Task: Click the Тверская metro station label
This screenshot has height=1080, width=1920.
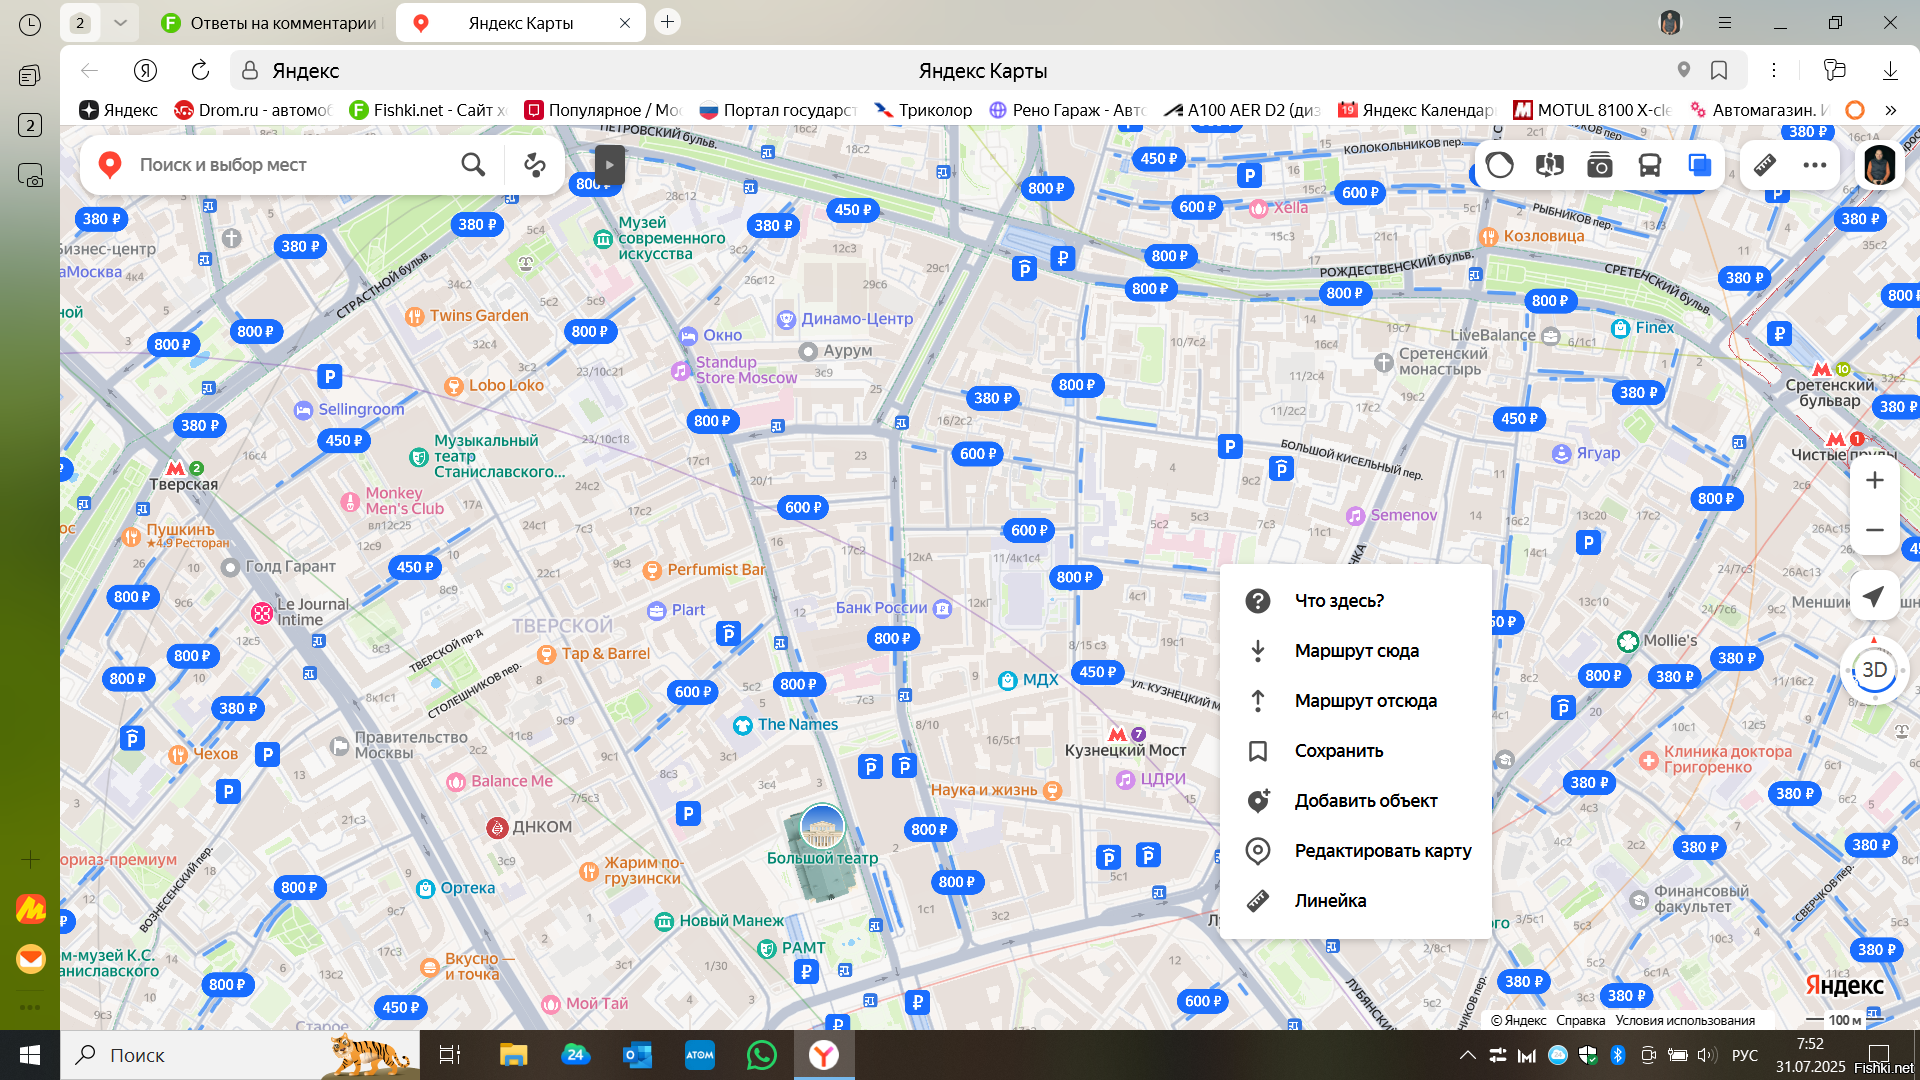Action: 183,484
